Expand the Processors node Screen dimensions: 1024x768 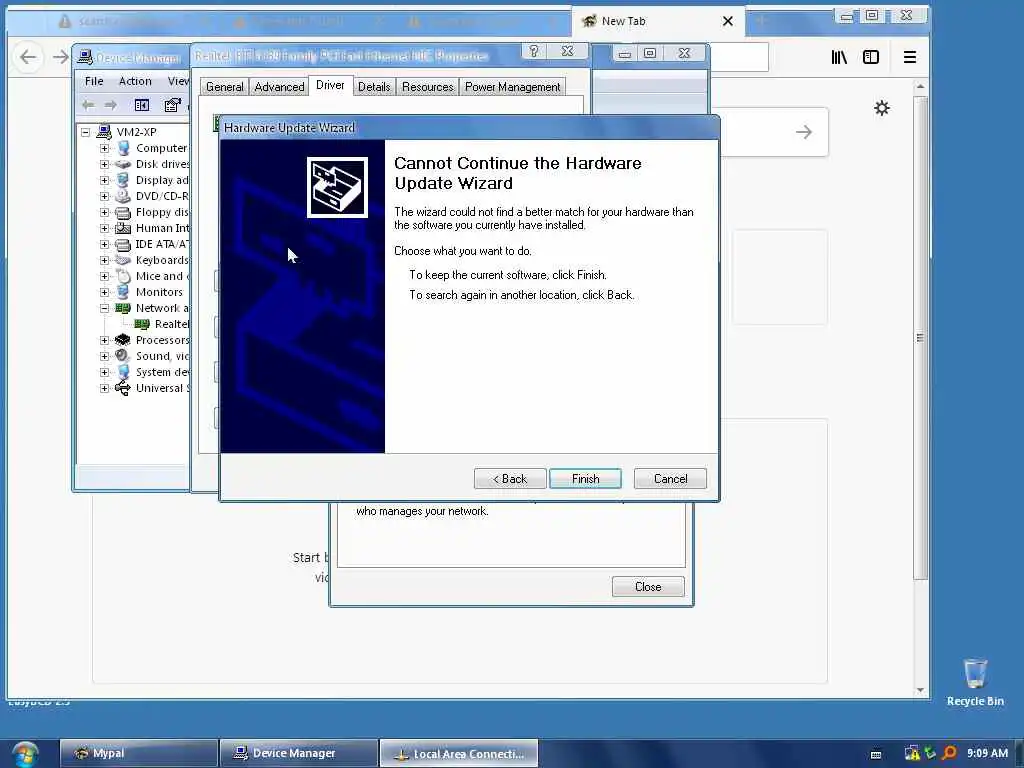(x=104, y=340)
